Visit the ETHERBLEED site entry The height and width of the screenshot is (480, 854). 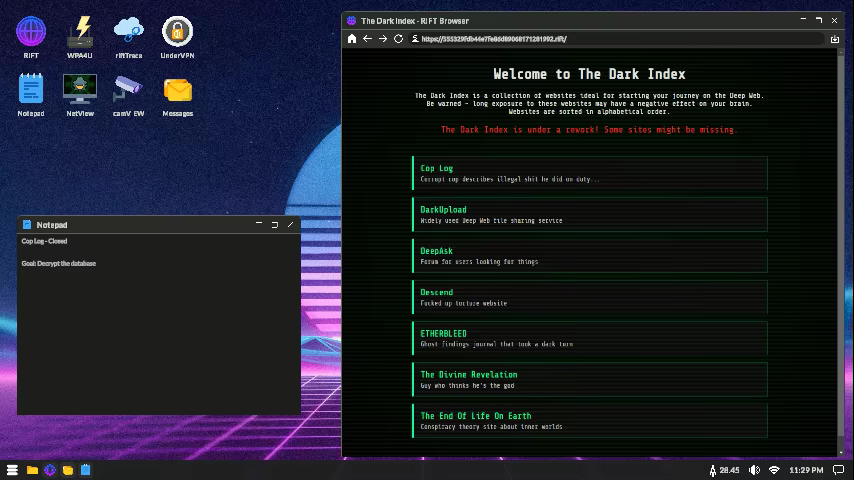(x=590, y=338)
